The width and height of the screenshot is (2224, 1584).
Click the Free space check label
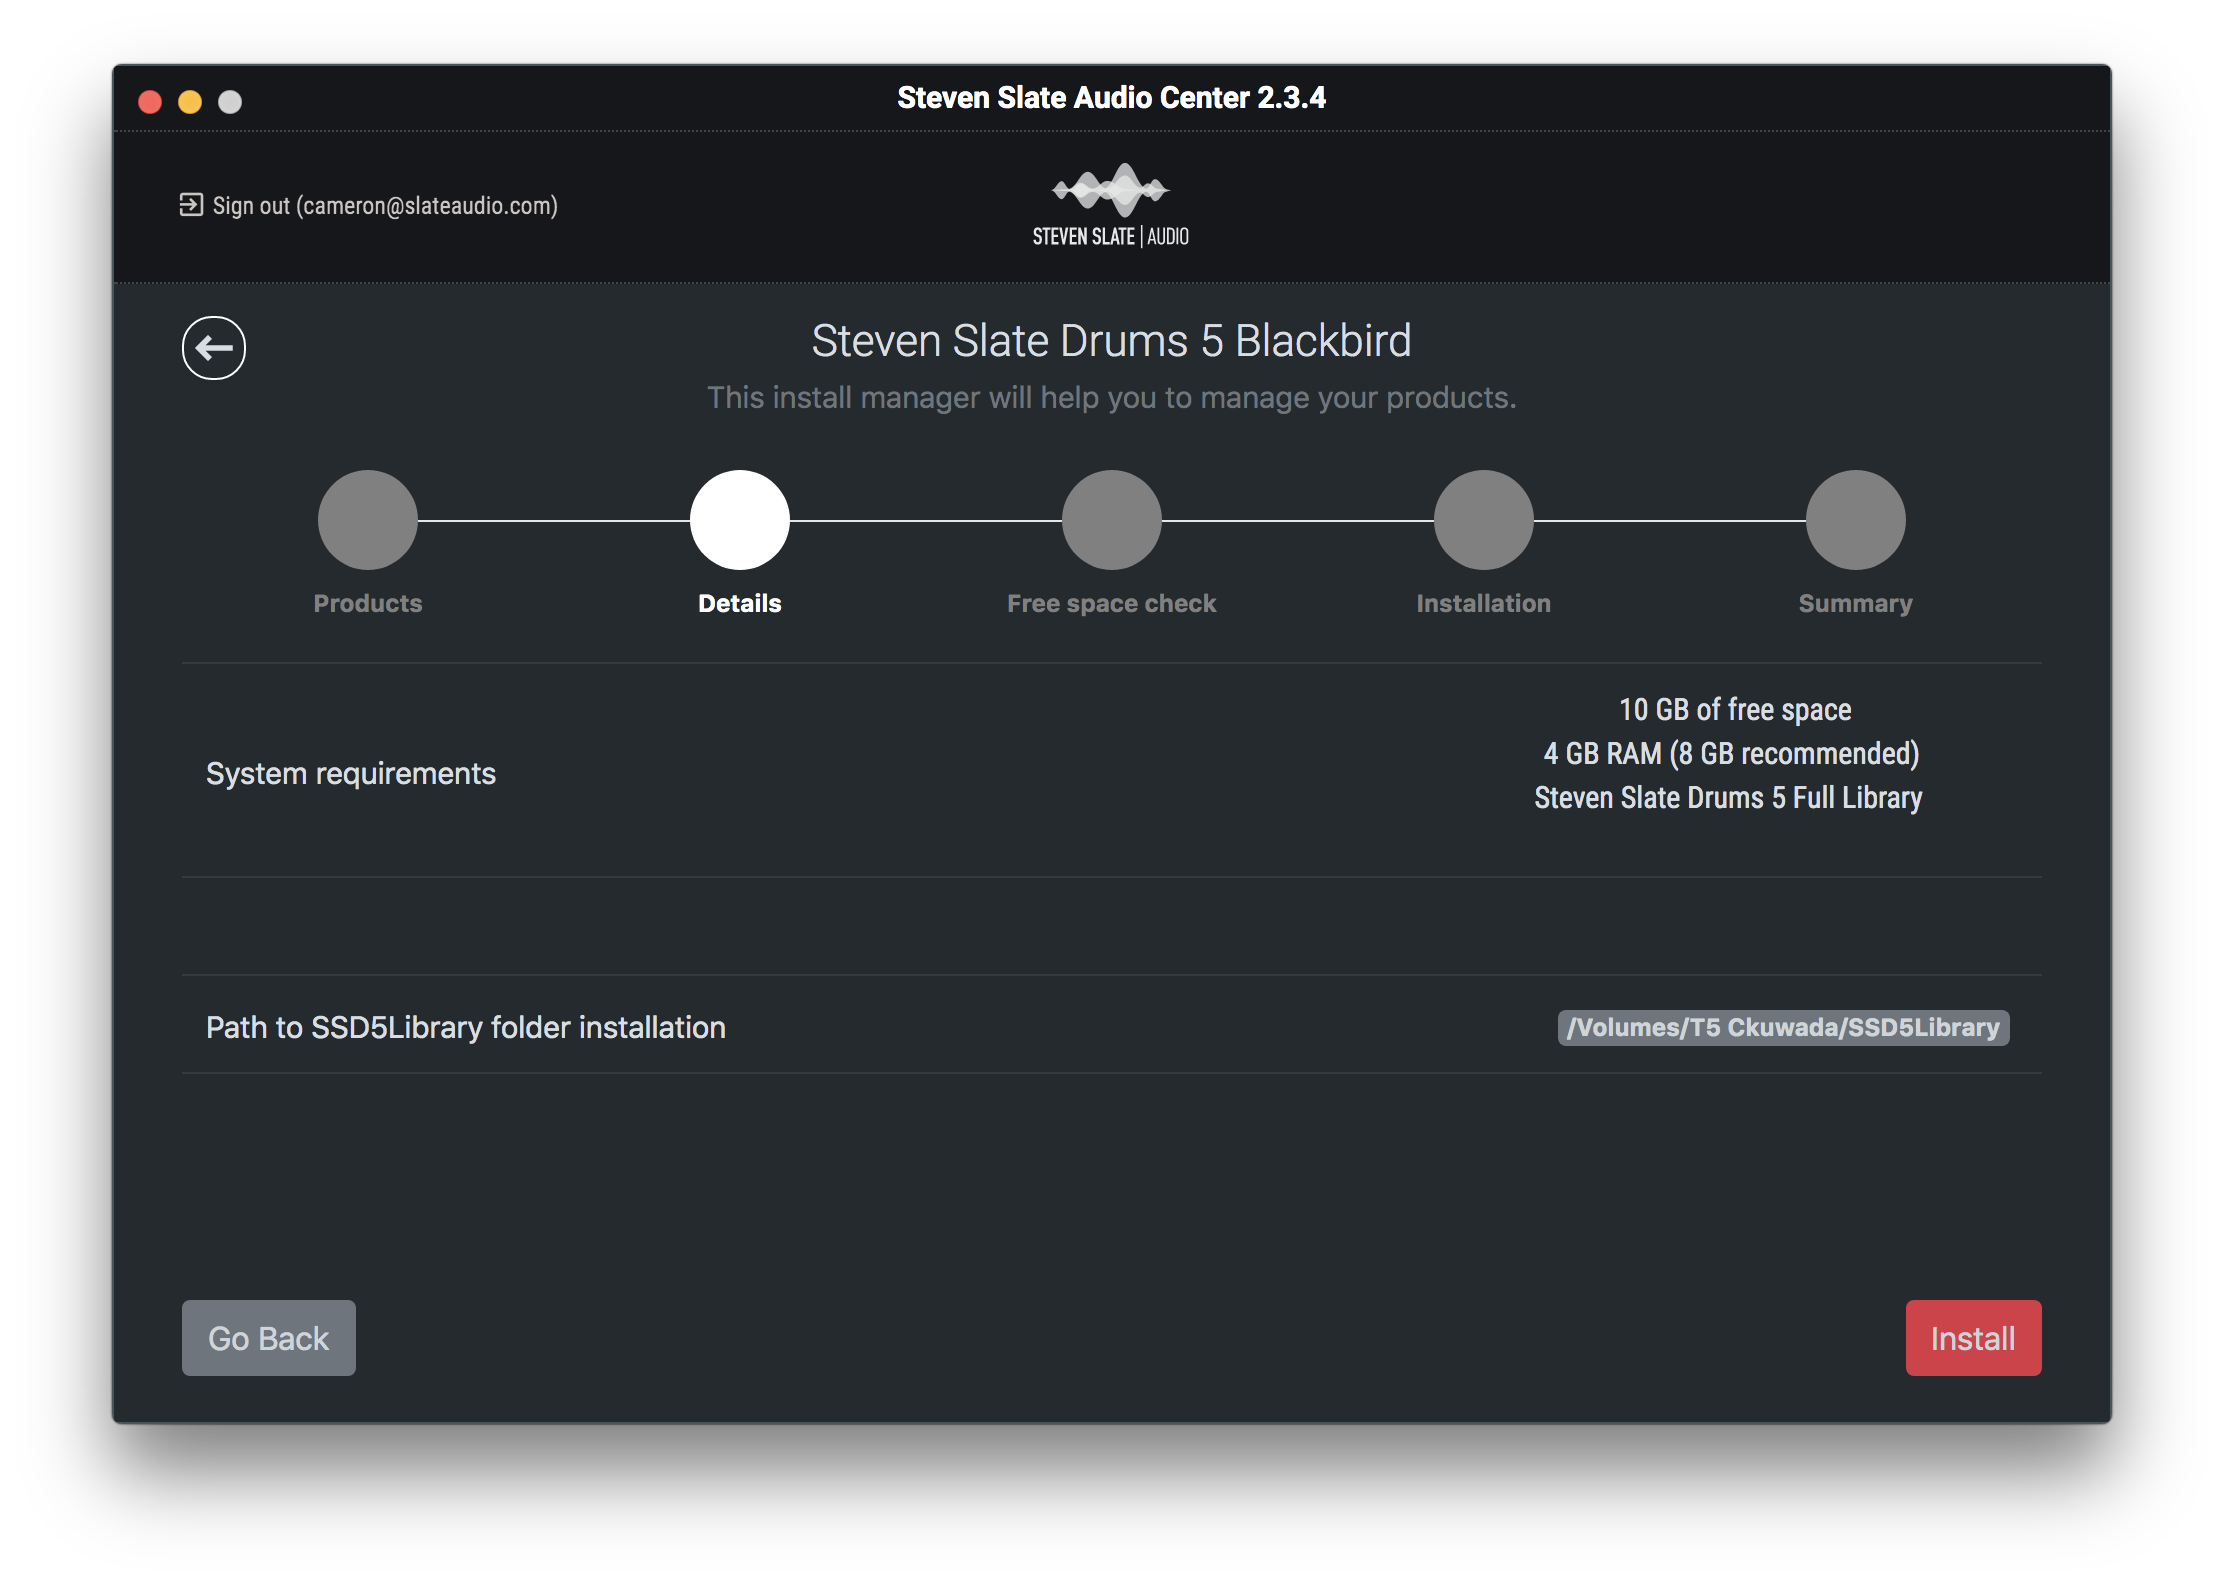point(1112,603)
